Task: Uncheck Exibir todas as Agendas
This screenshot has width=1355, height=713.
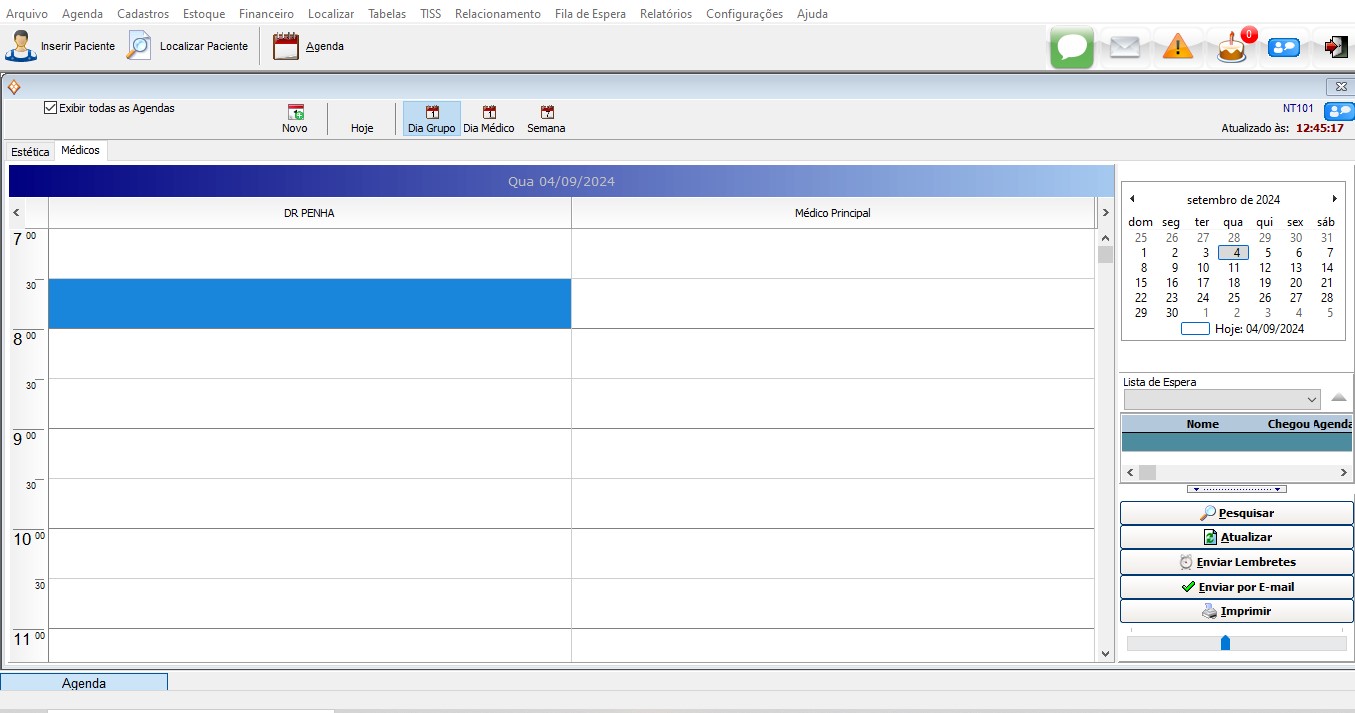Action: 51,108
